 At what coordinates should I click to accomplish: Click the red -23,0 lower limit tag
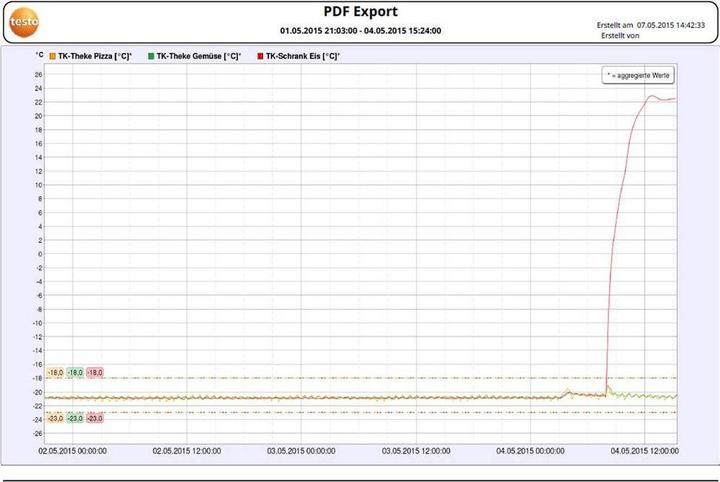[x=95, y=418]
